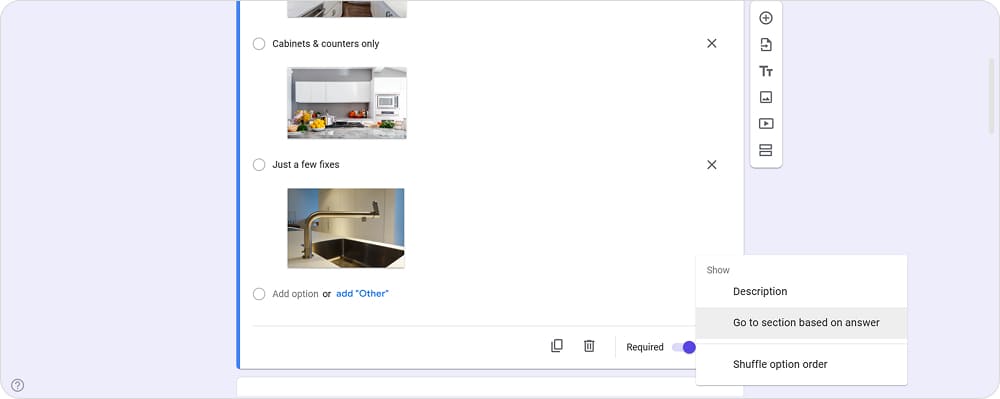The width and height of the screenshot is (1000, 399).
Task: Click the kitchen cabinets and counters image
Action: click(347, 103)
